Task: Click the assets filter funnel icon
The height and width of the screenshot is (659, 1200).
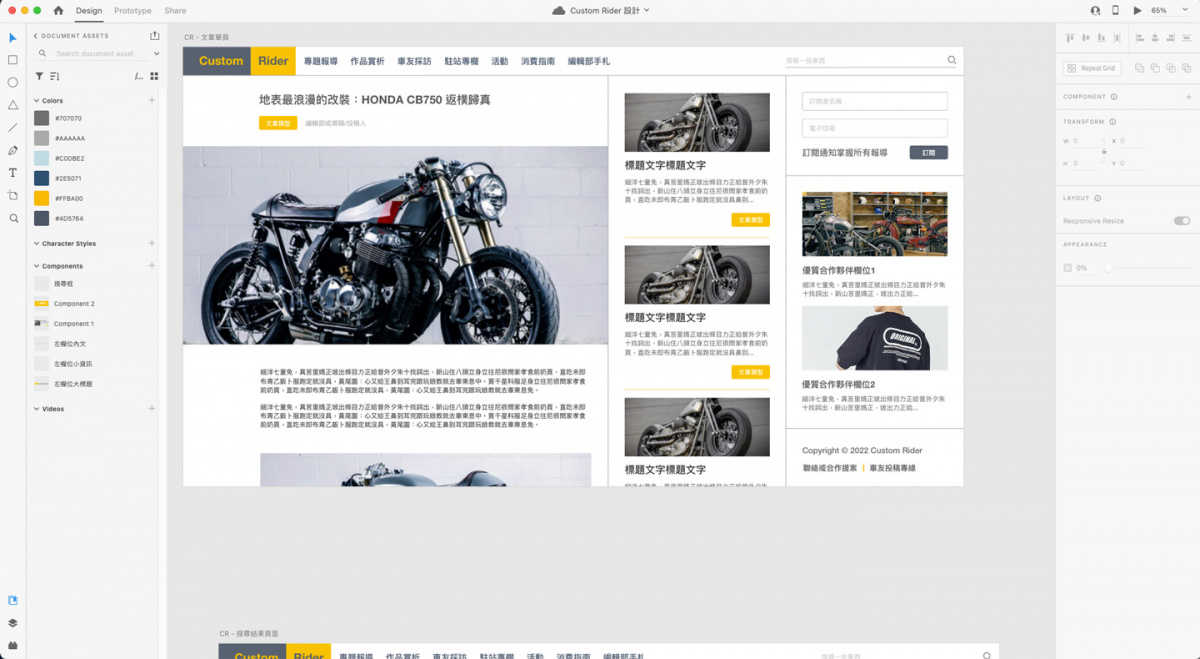Action: click(x=39, y=76)
